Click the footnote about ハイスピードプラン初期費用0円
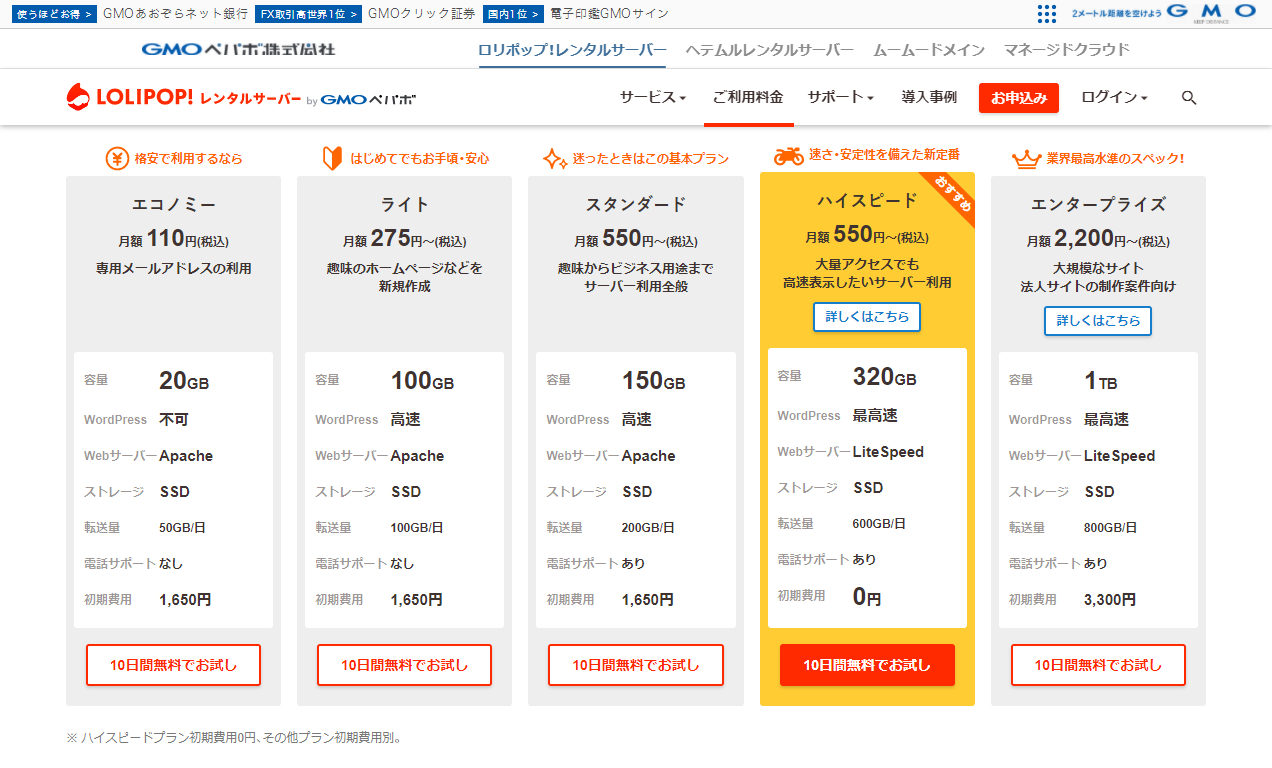Image resolution: width=1272 pixels, height=768 pixels. pyautogui.click(x=234, y=738)
